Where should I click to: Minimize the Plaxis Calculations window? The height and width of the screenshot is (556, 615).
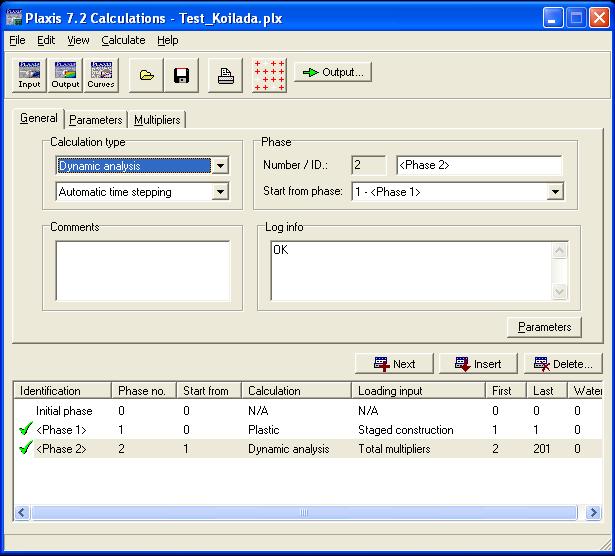553,18
